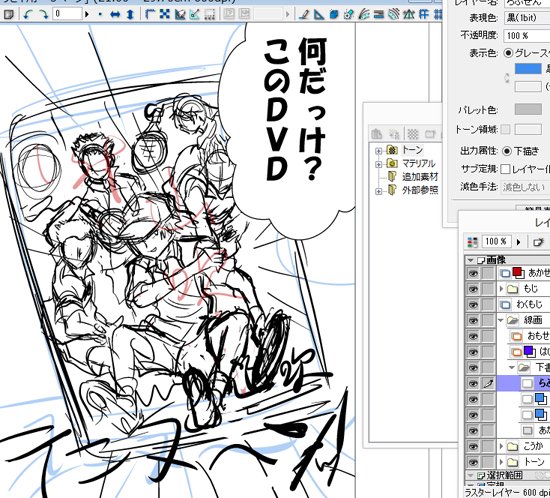Click the corner bracket toolbar icon

click(150, 14)
